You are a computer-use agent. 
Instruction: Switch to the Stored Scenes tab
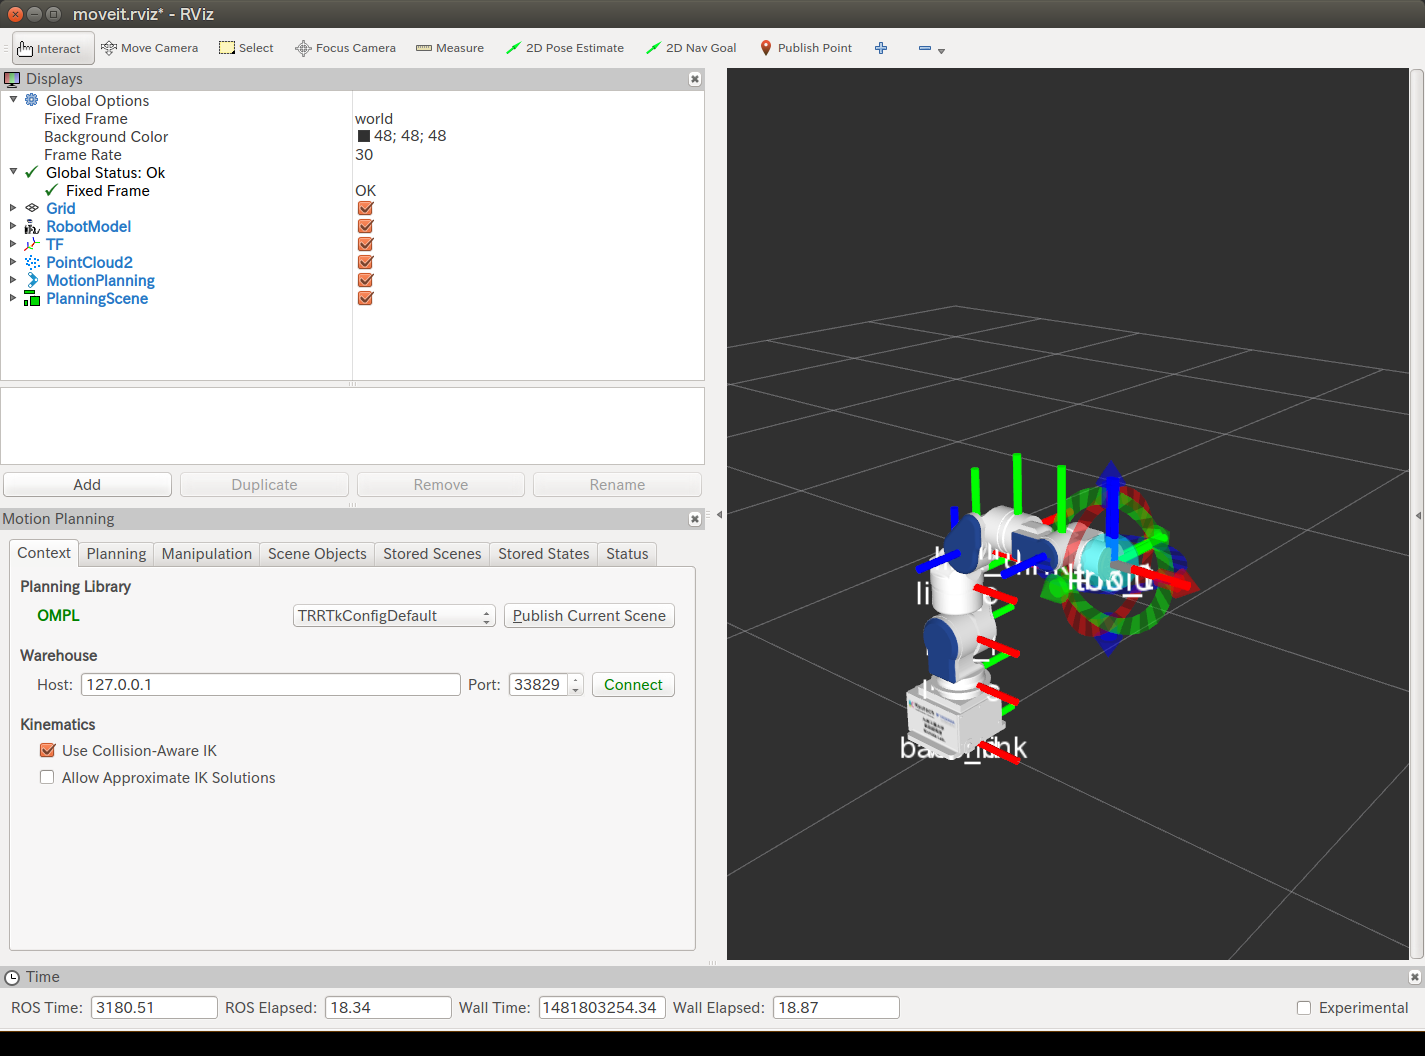point(432,554)
